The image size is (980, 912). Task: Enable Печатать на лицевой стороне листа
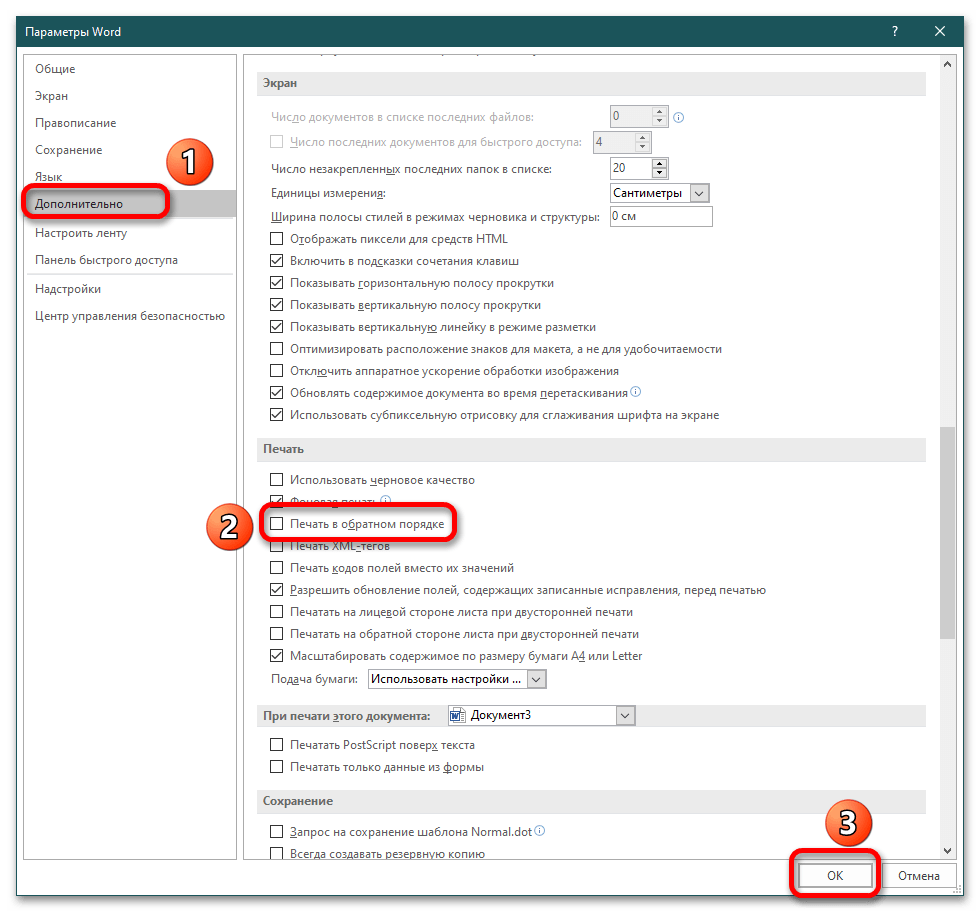276,611
